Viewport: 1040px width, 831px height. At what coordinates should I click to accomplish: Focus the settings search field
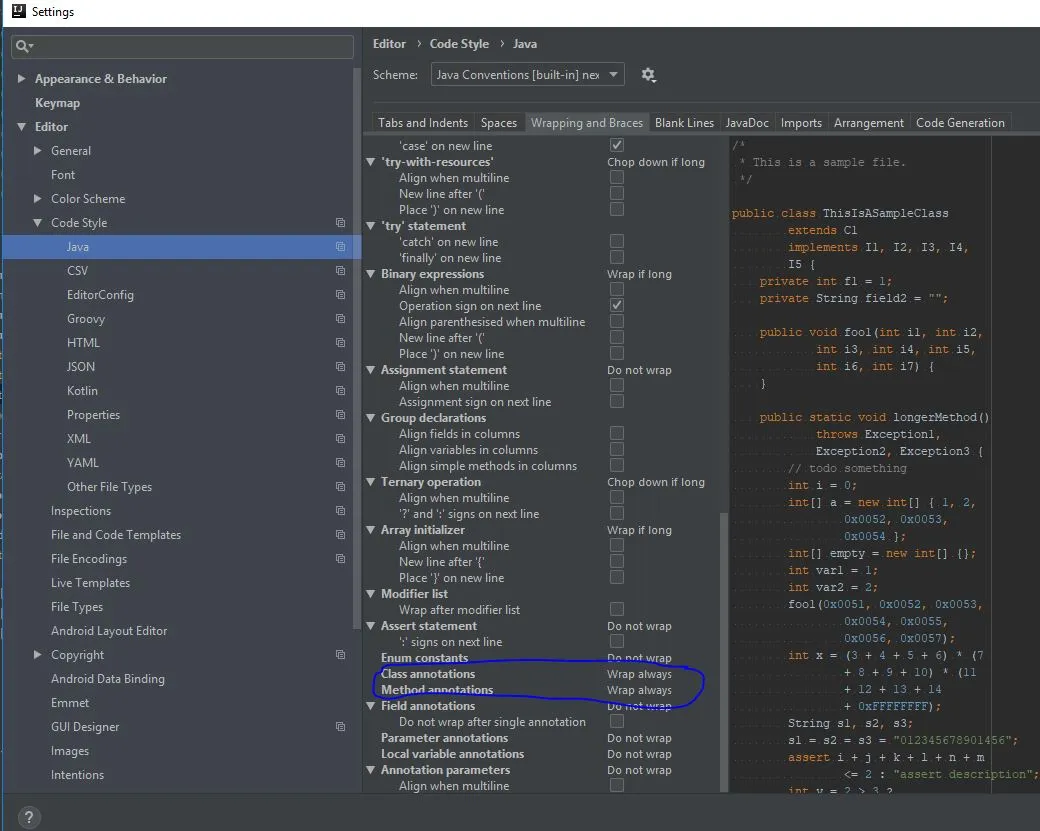pos(190,47)
